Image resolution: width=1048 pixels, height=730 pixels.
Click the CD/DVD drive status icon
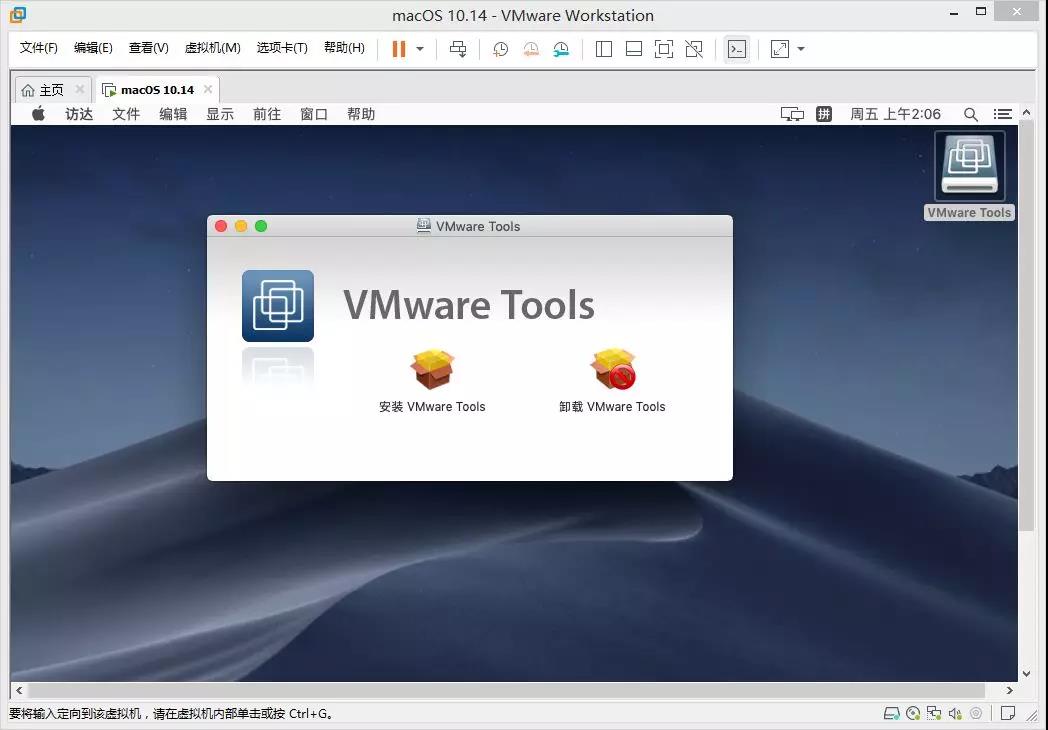[913, 714]
